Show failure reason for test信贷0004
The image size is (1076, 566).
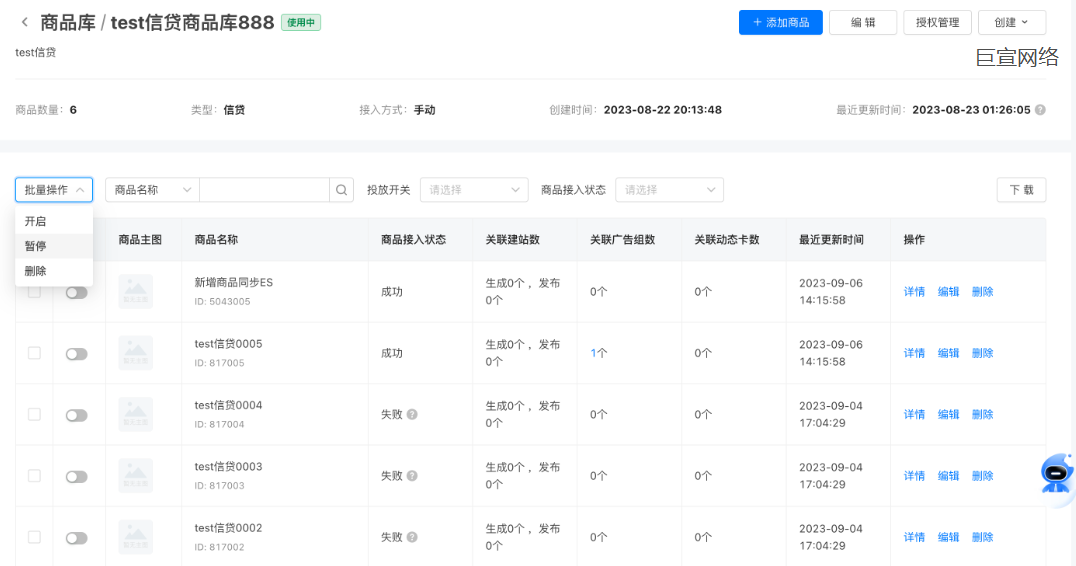412,414
